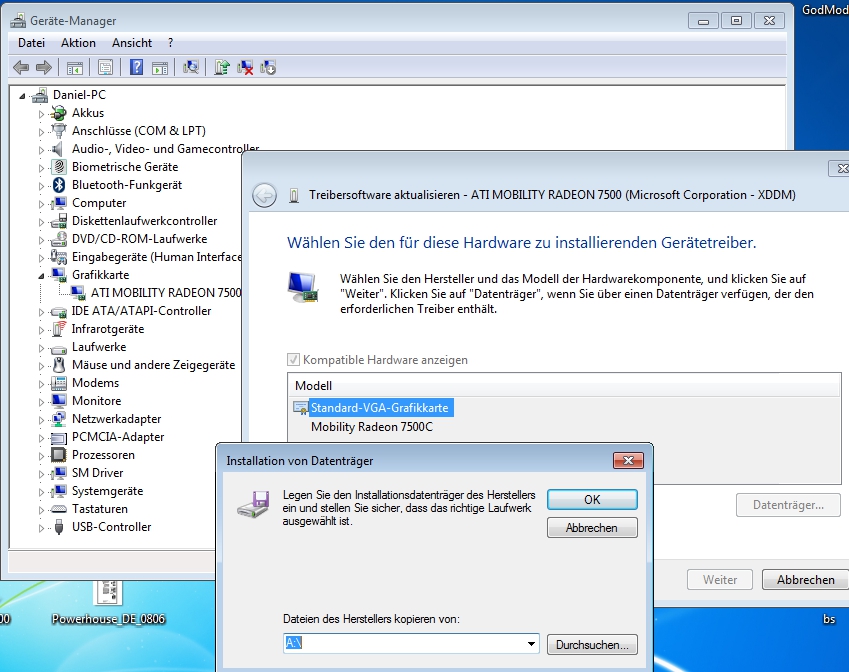Click the scan for hardware changes icon

tap(191, 68)
